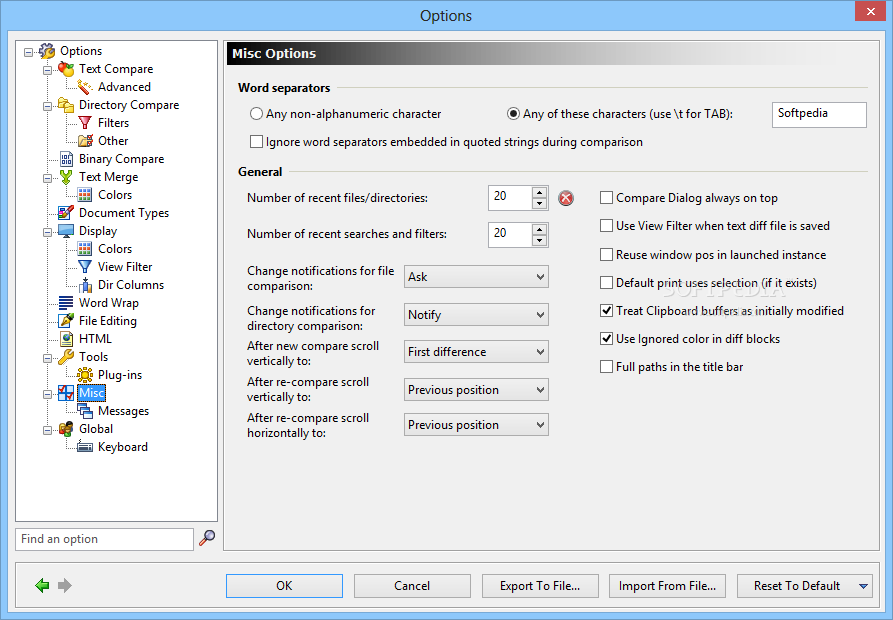Click the File Editing pencil icon
The width and height of the screenshot is (893, 620).
tap(66, 321)
